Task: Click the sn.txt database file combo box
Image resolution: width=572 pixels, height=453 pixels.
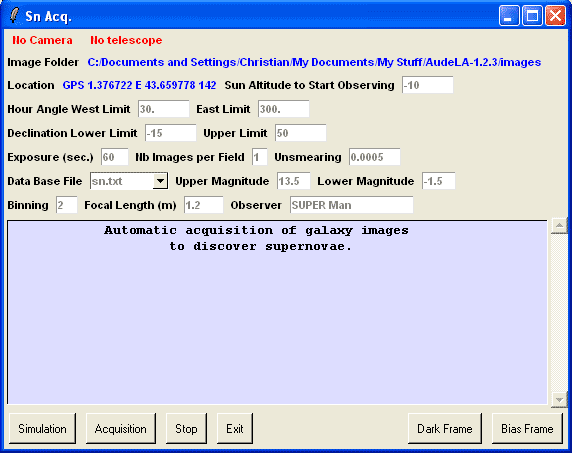Action: [129, 181]
